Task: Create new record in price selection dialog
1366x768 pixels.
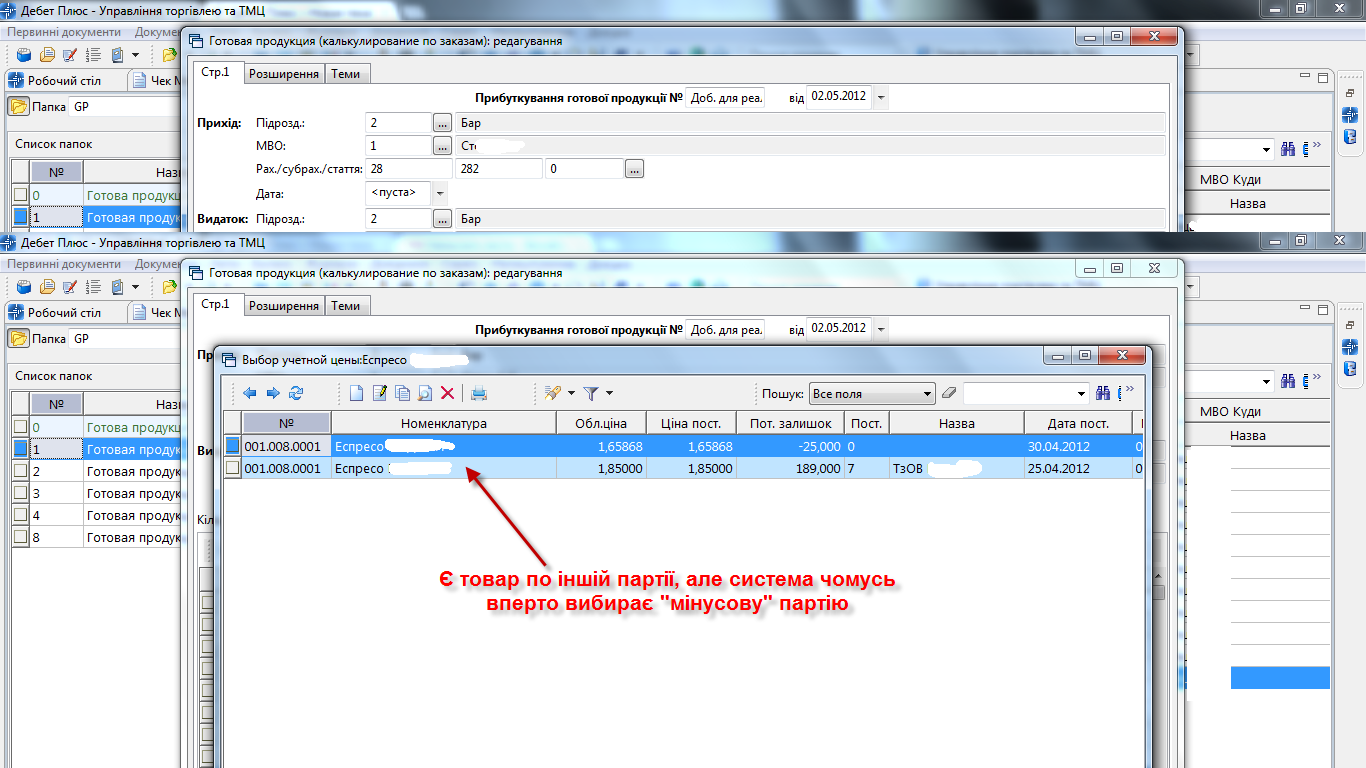Action: (x=356, y=393)
